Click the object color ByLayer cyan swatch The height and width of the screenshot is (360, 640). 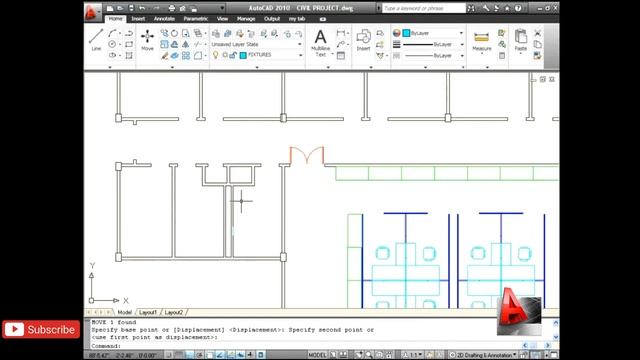pyautogui.click(x=407, y=33)
